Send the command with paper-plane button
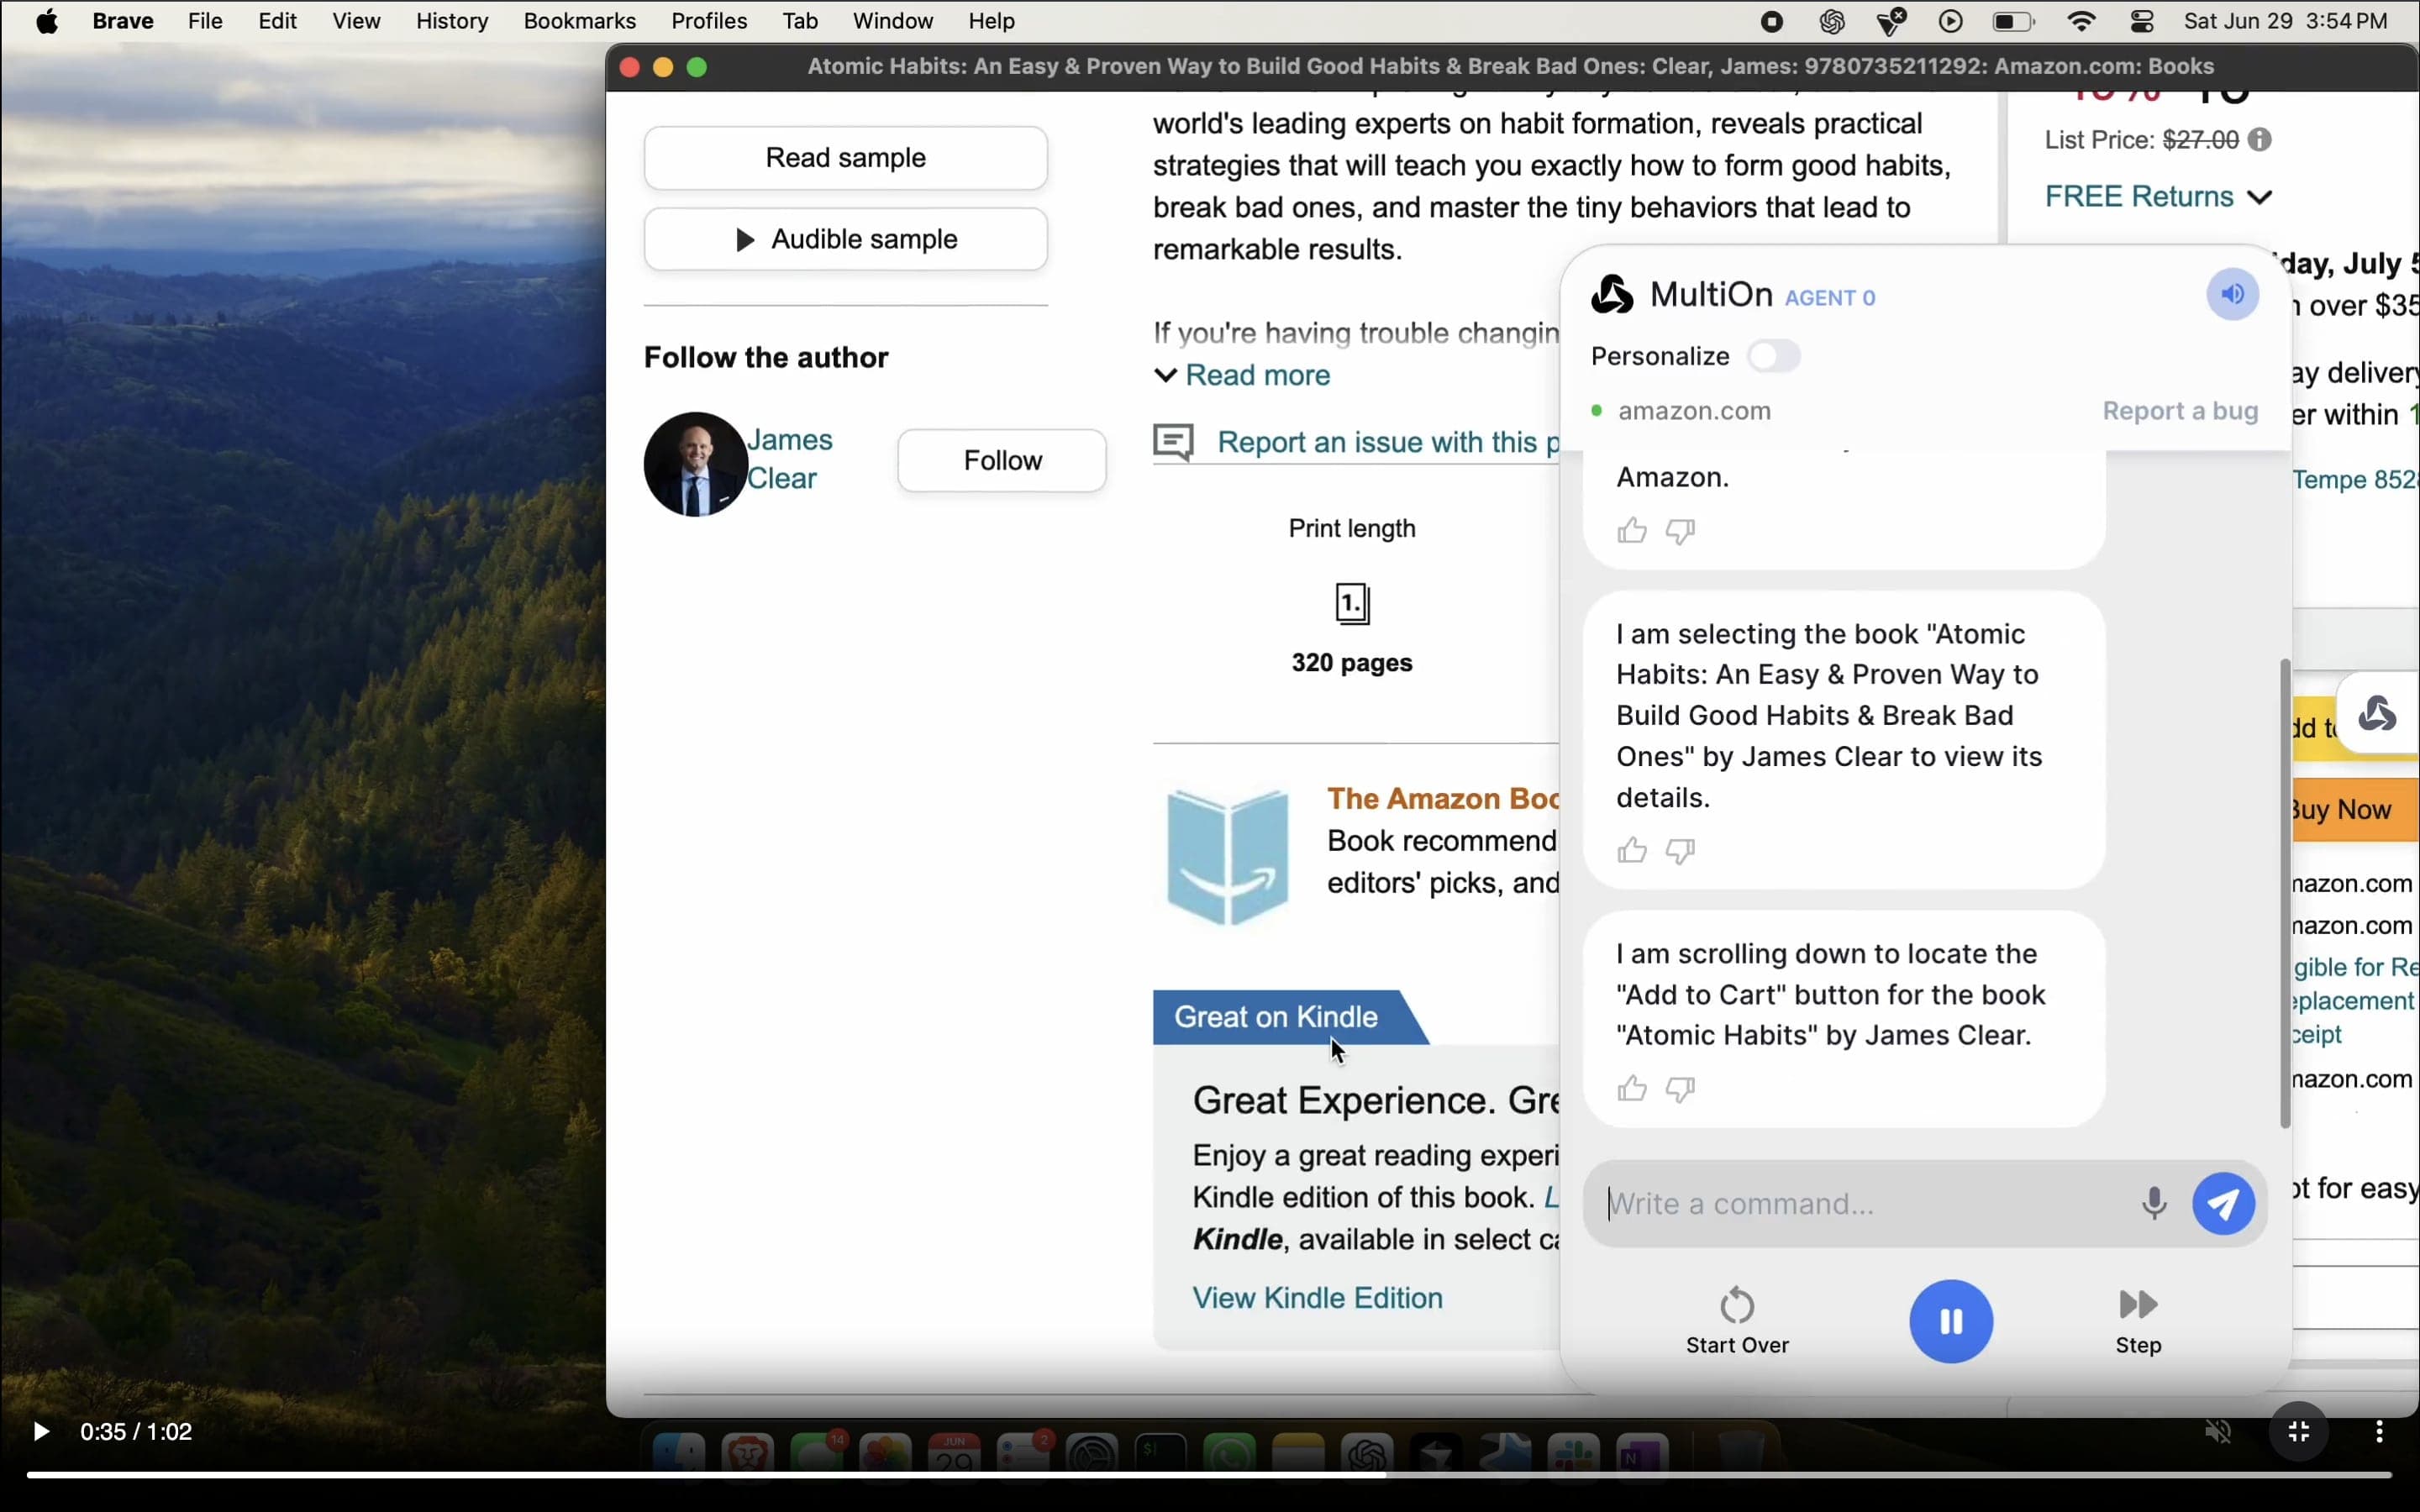 2223,1203
